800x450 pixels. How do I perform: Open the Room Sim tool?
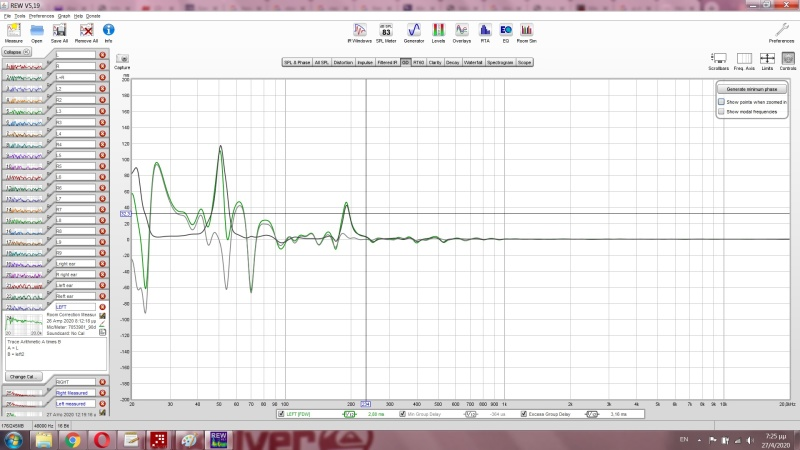pyautogui.click(x=527, y=31)
